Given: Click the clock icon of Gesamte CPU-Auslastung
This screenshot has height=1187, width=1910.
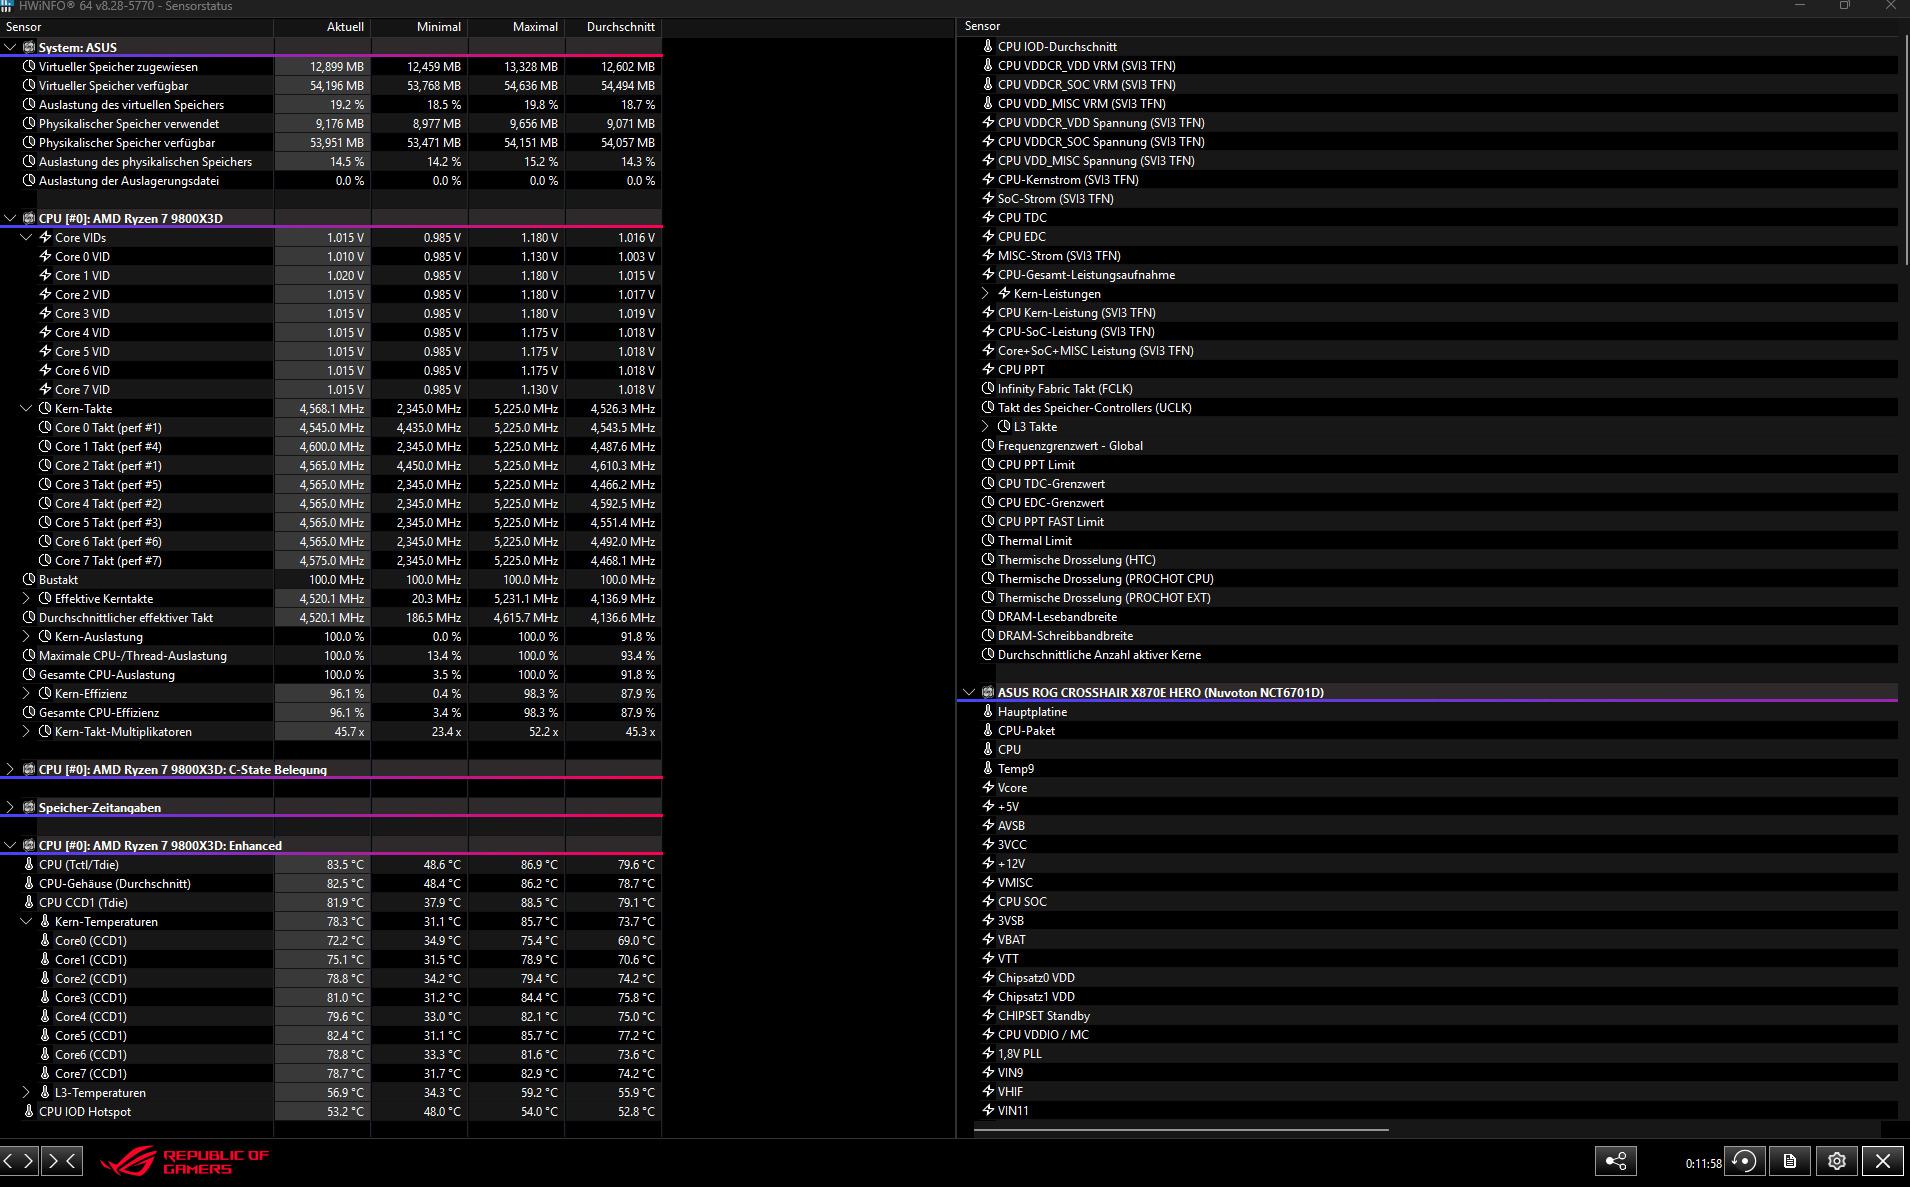Looking at the screenshot, I should pos(29,674).
